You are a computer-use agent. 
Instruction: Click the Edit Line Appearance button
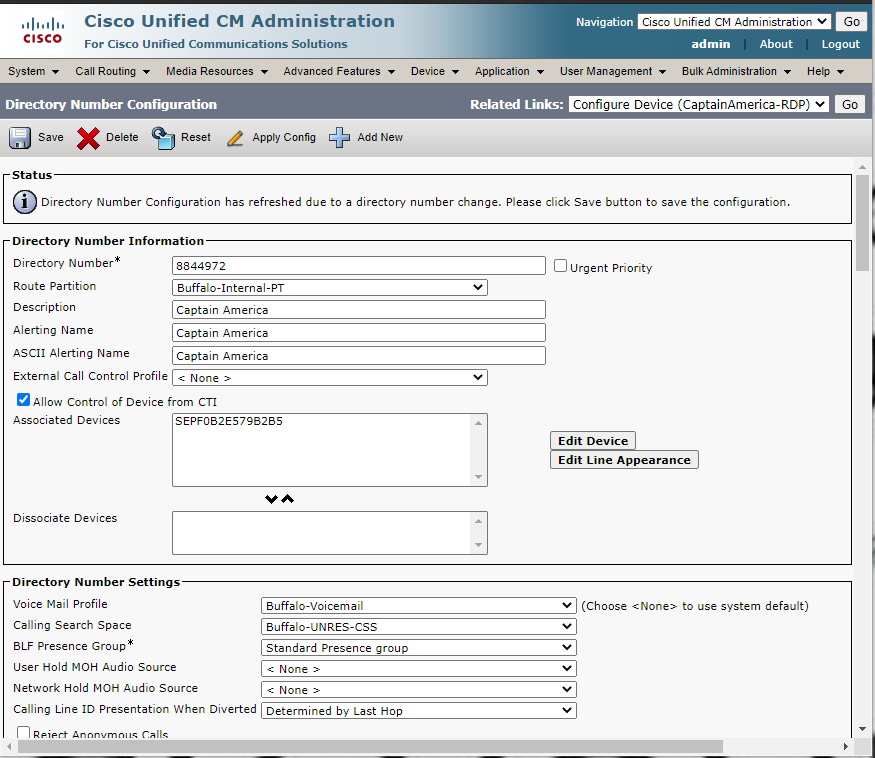point(624,460)
